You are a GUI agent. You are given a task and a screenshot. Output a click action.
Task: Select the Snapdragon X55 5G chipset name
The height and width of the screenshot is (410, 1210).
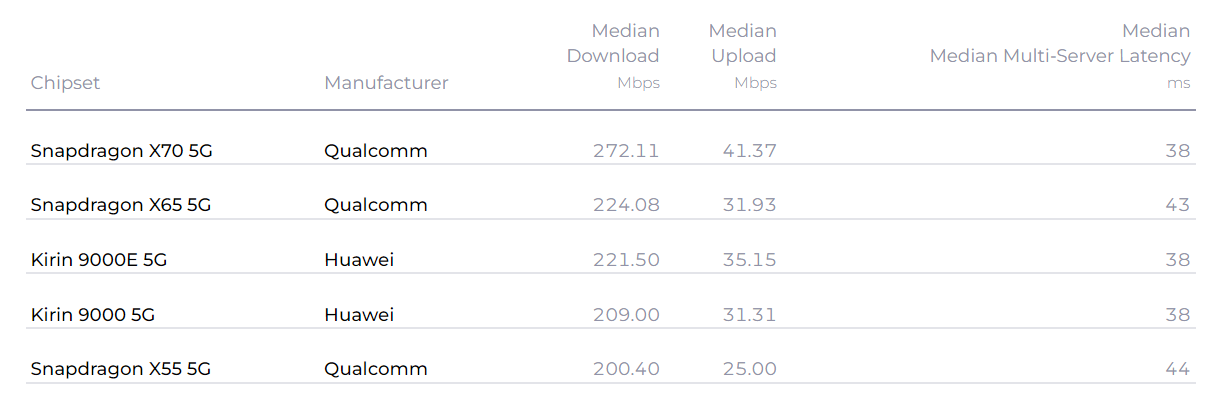pyautogui.click(x=121, y=369)
